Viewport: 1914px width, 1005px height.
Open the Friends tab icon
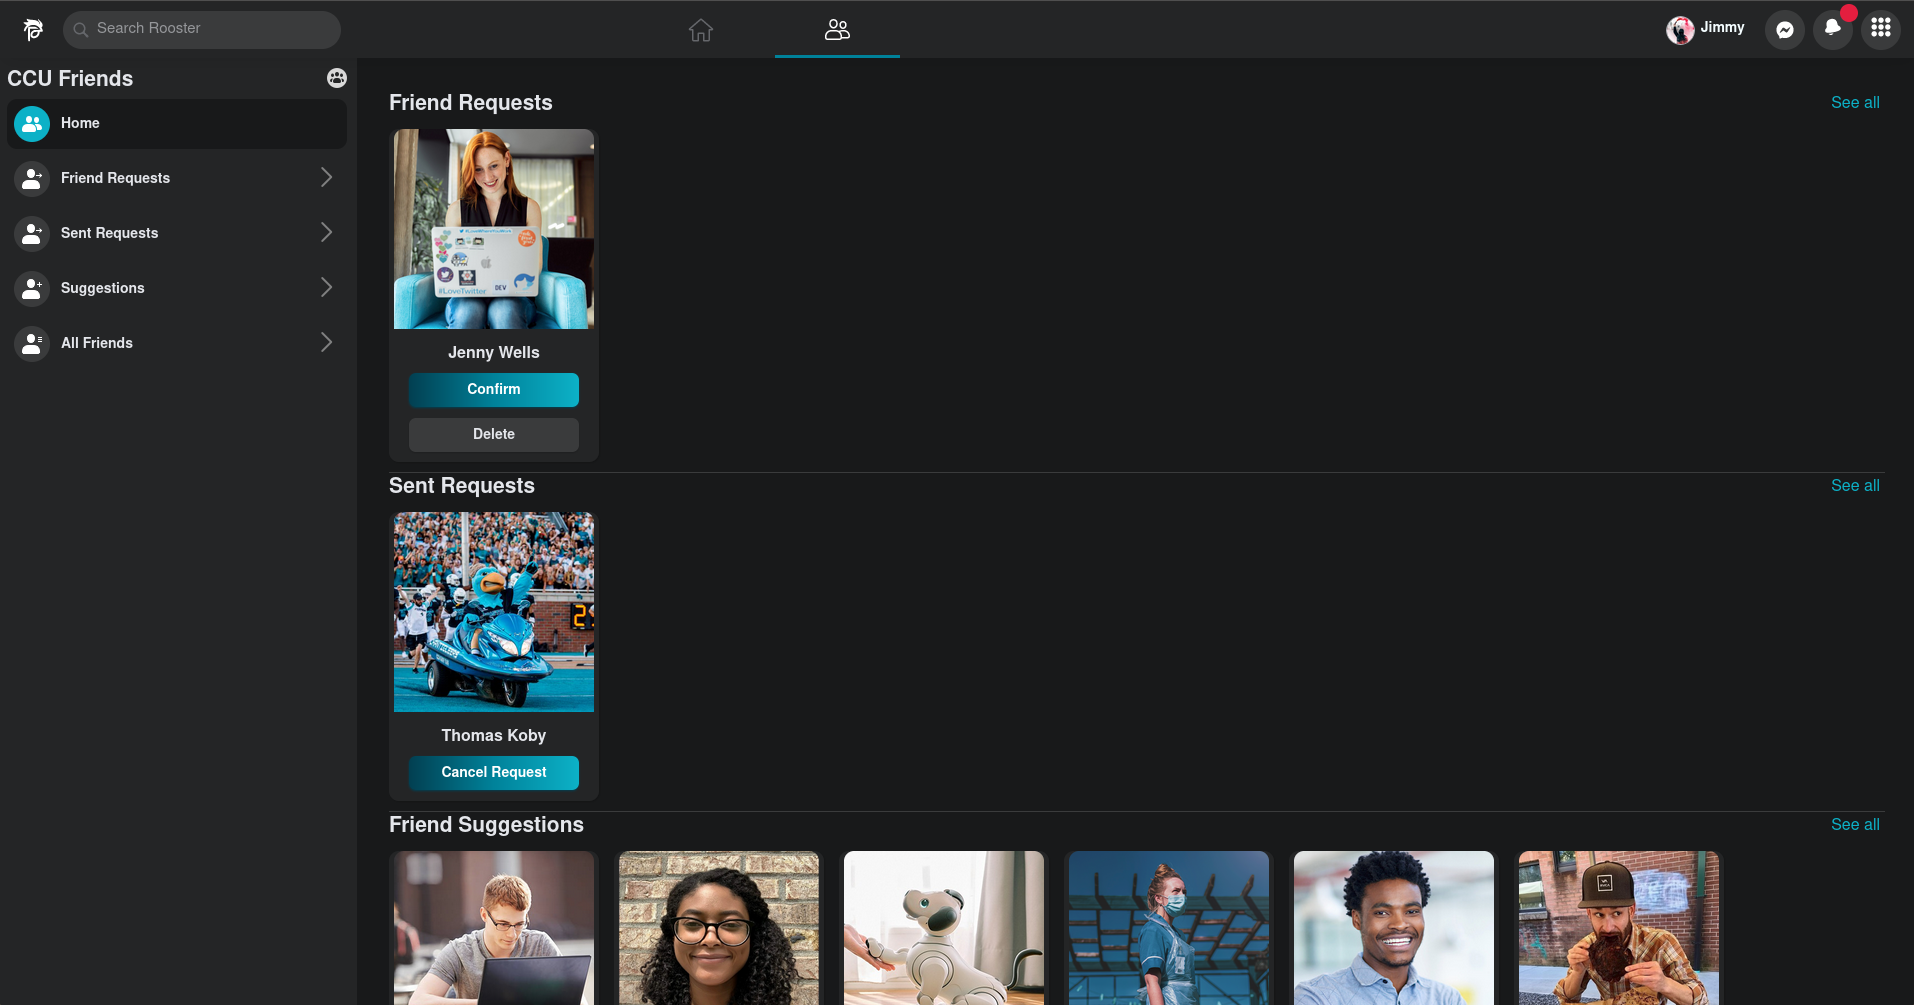(x=837, y=30)
